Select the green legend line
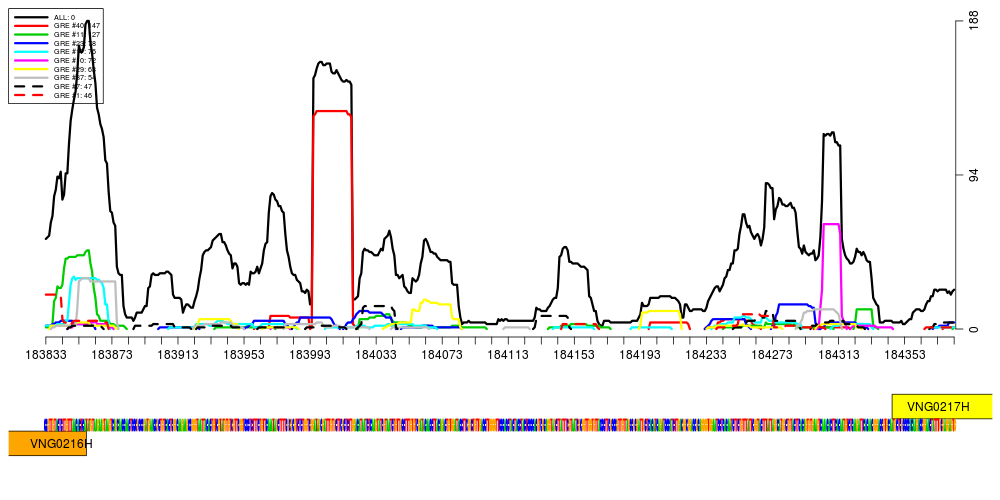Viewport: 1000px width, 500px height. [31, 34]
